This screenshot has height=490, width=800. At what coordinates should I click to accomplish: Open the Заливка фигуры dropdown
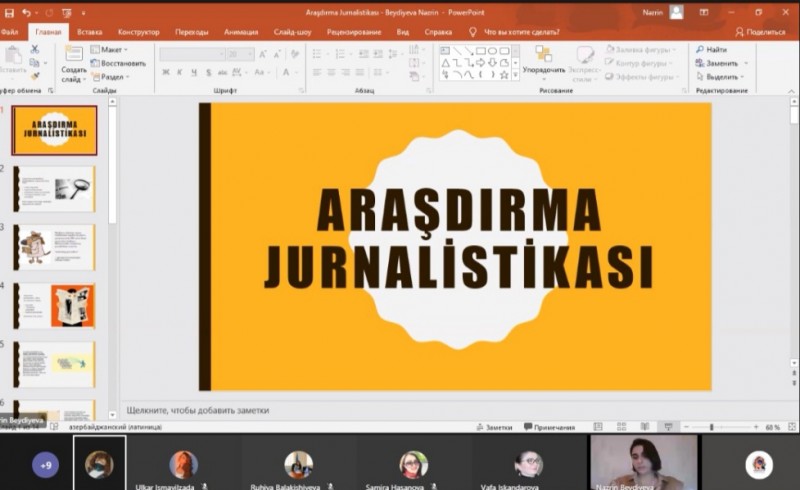(641, 50)
